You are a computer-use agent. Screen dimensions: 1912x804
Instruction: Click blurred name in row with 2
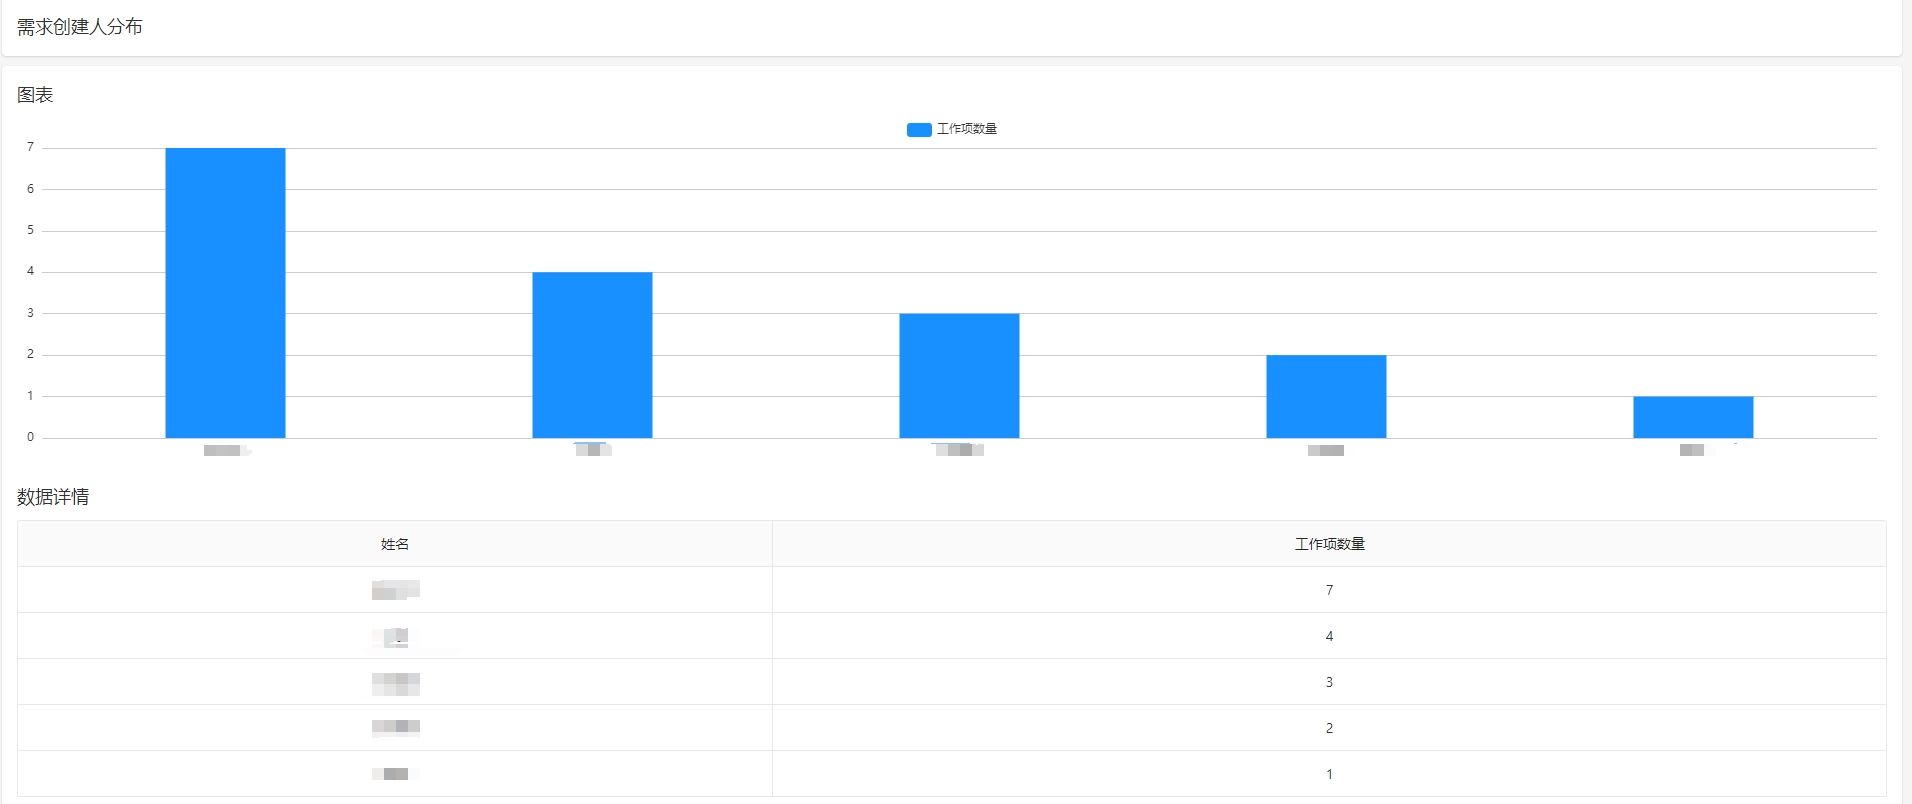(x=395, y=727)
